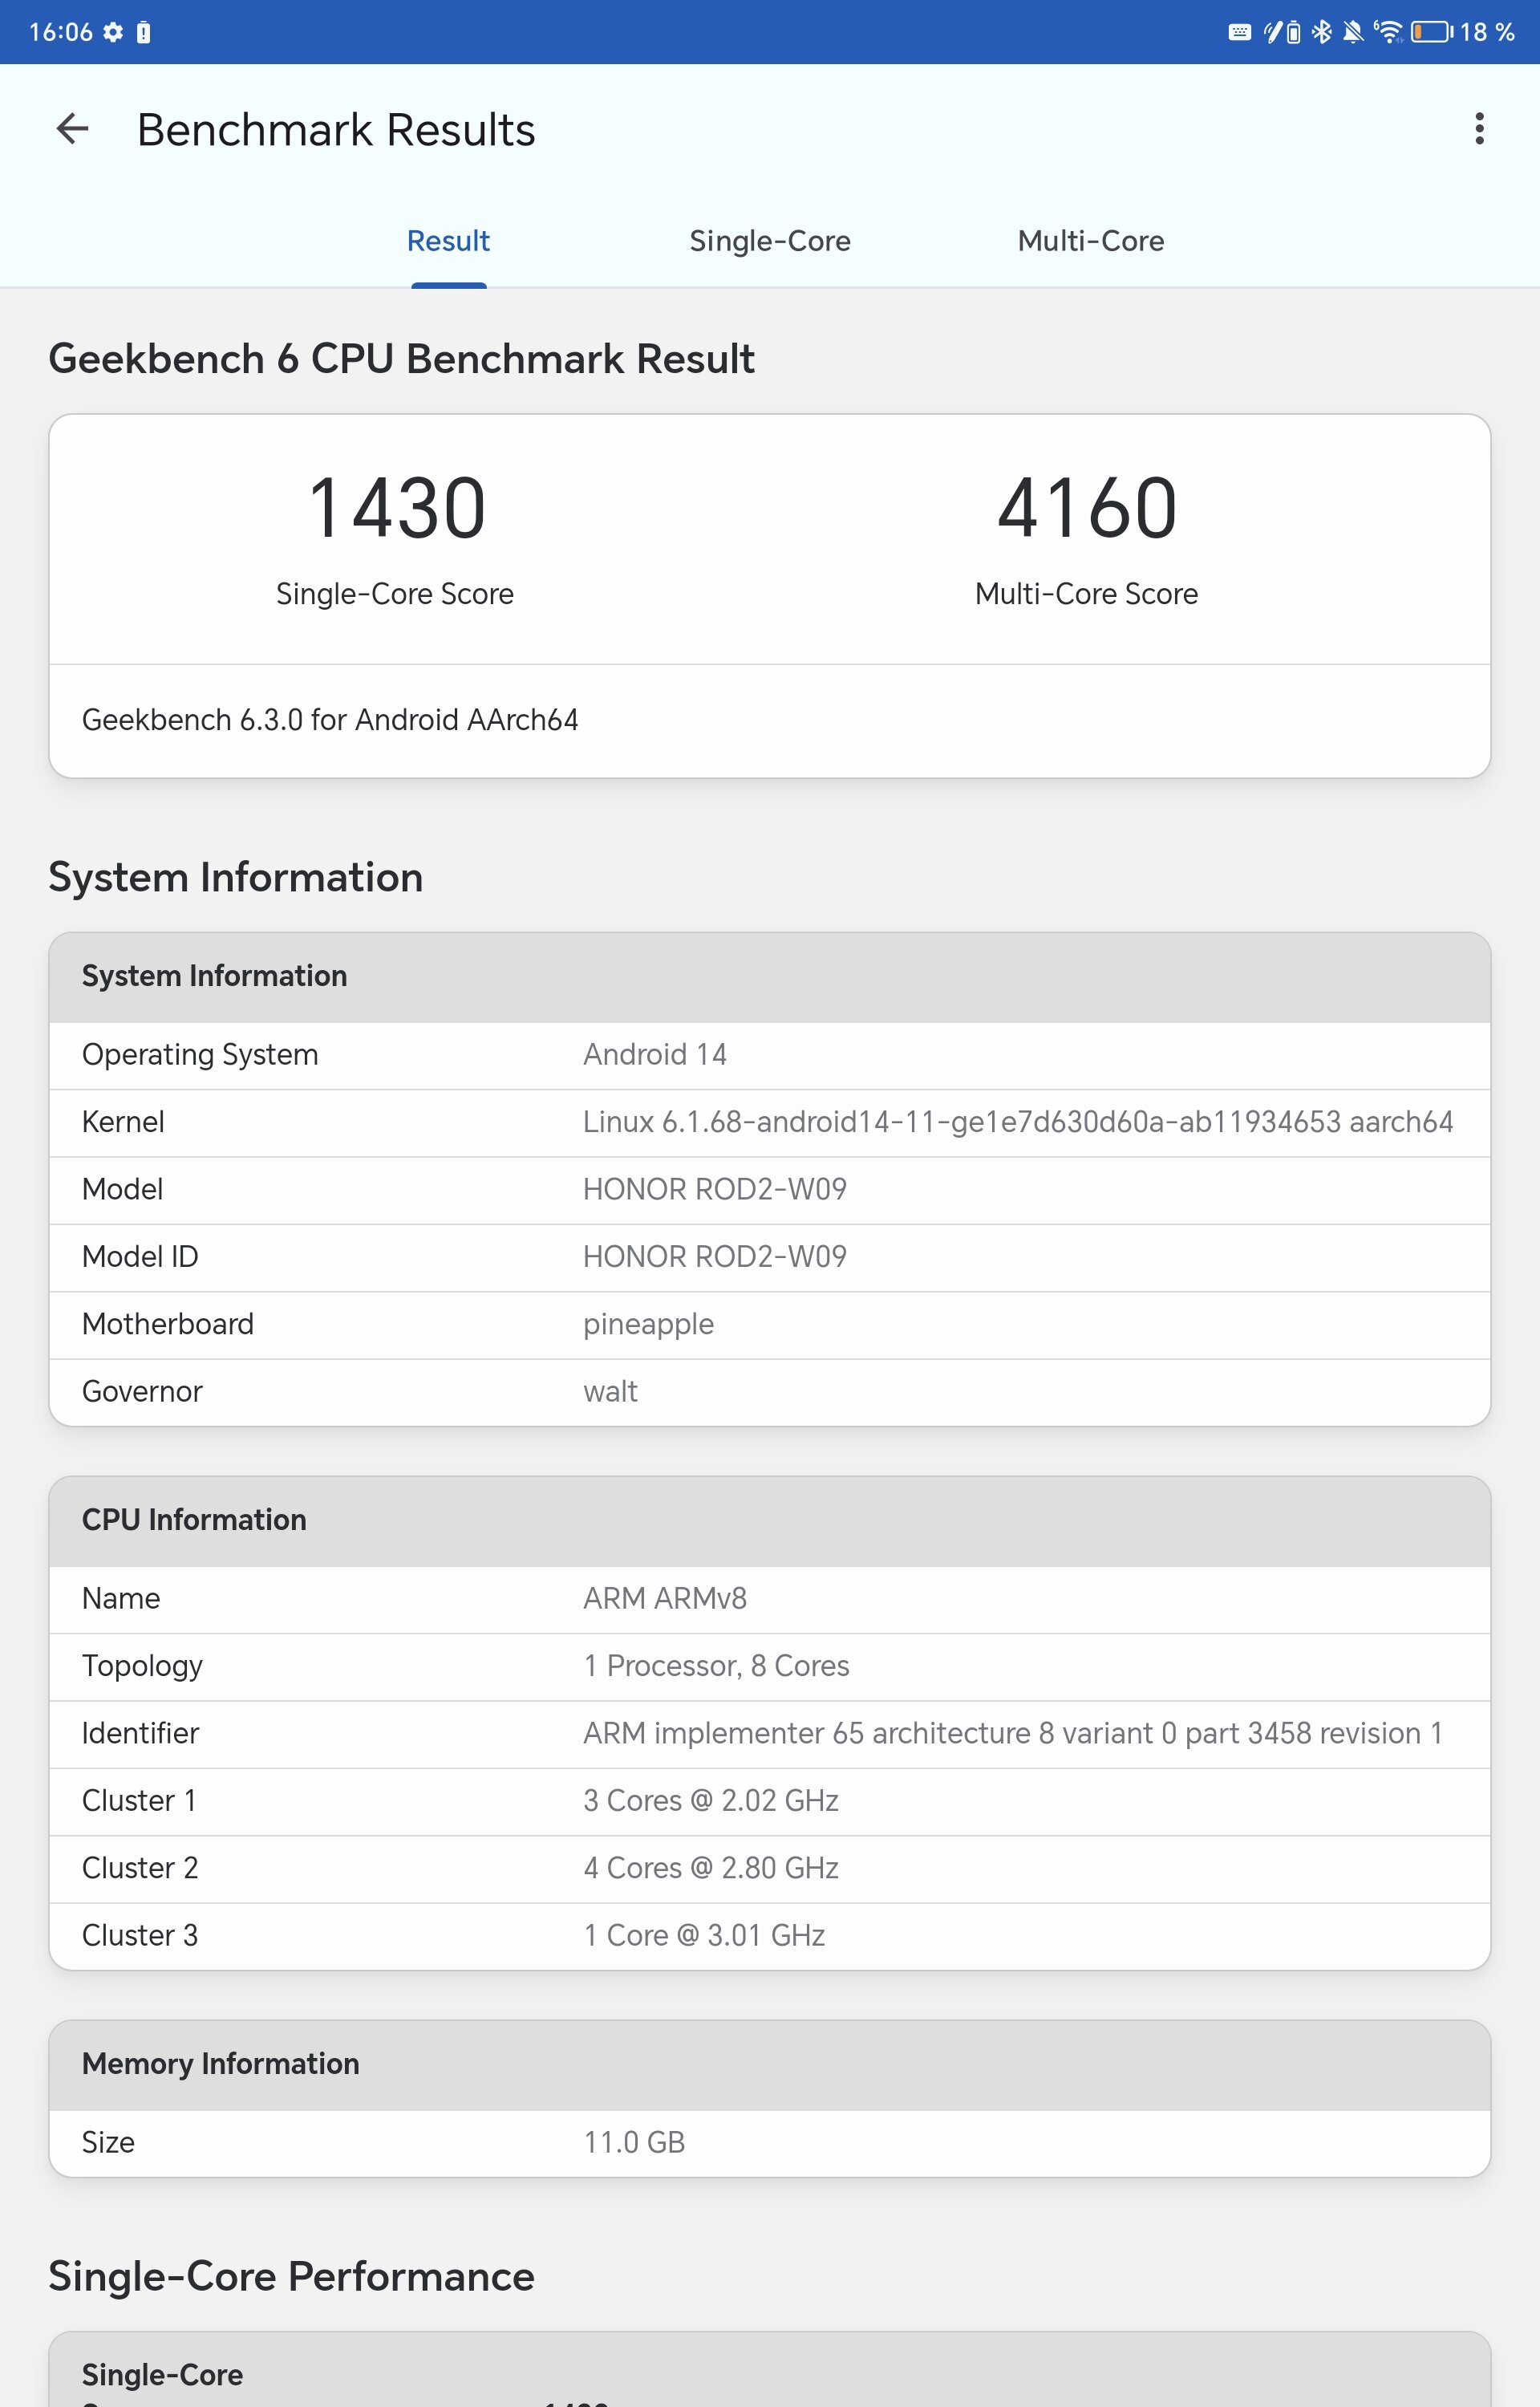
Task: Select 1 Processor, 8 Cores topology
Action: 716,1666
